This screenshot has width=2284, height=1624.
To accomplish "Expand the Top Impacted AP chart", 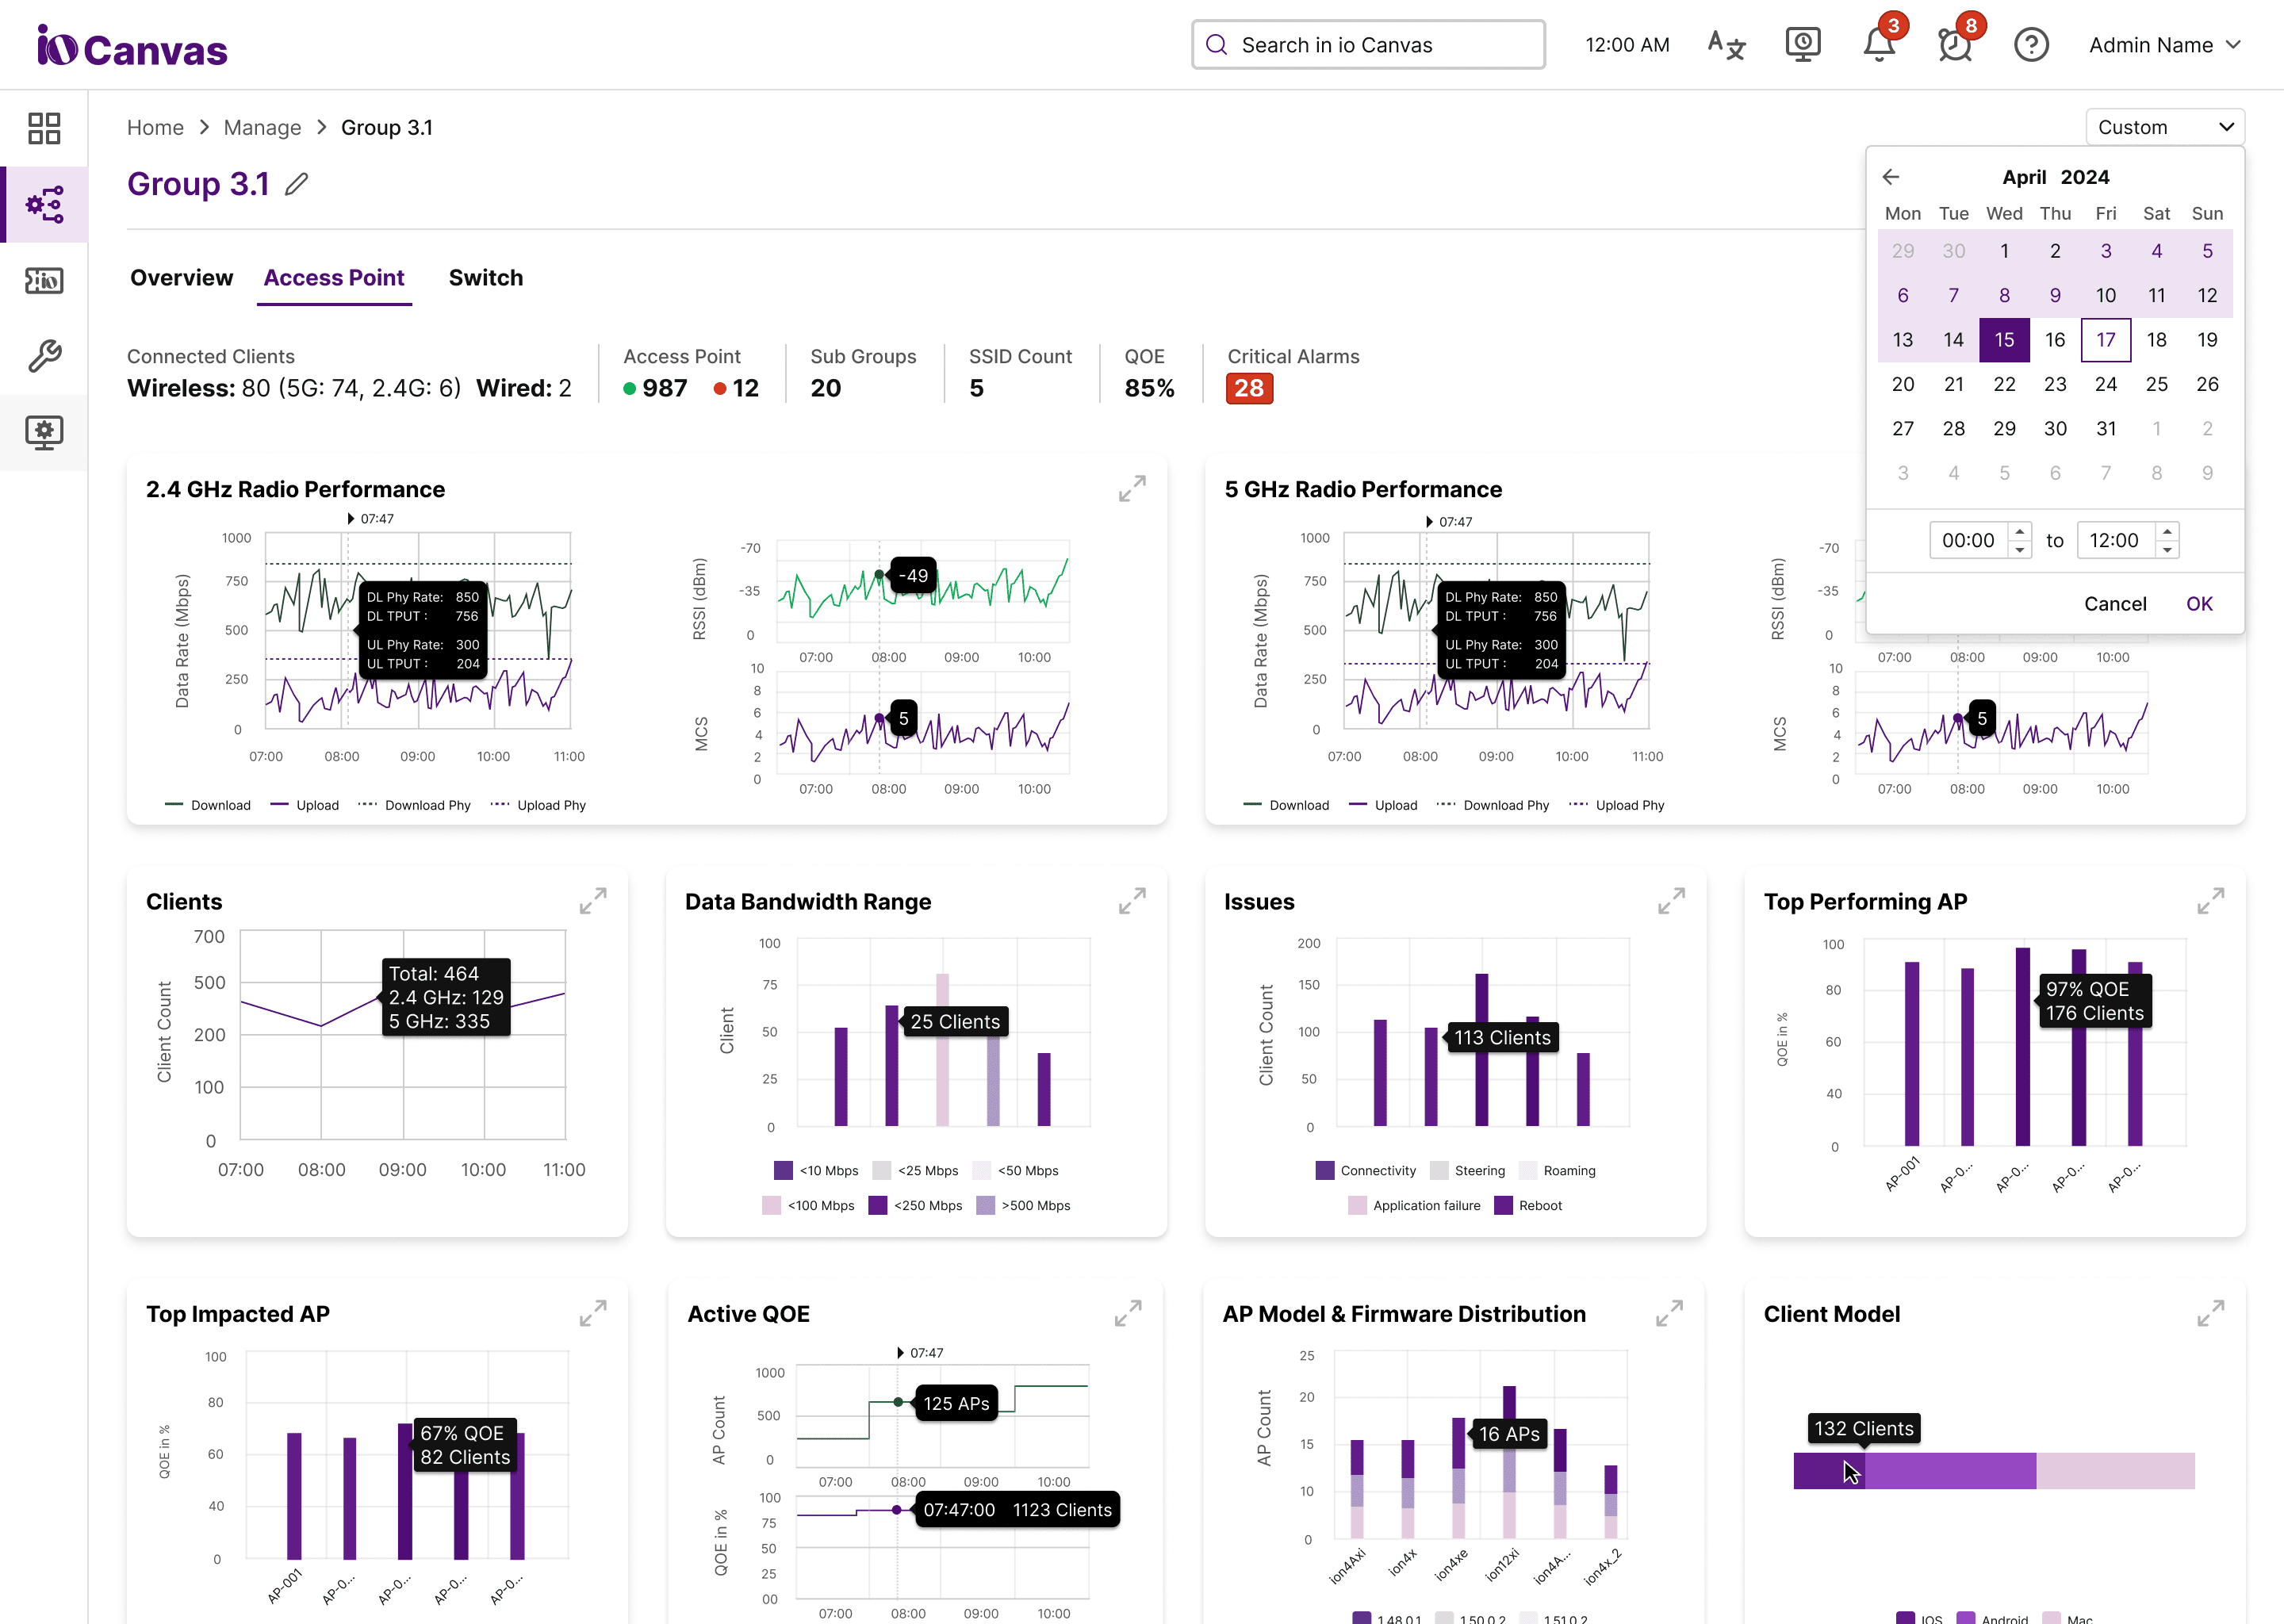I will [x=593, y=1313].
